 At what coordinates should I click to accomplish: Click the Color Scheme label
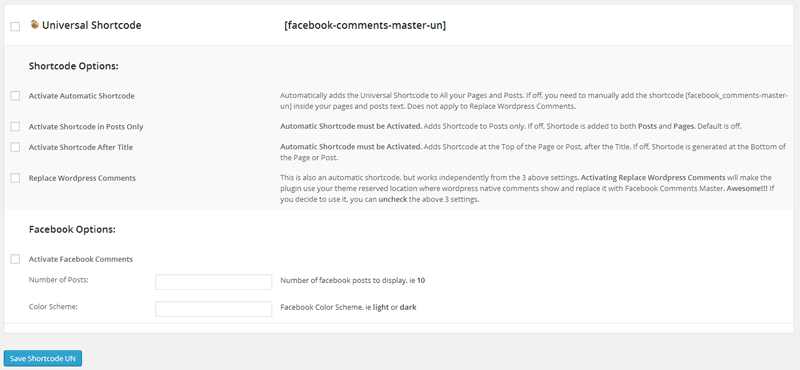pyautogui.click(x=53, y=307)
